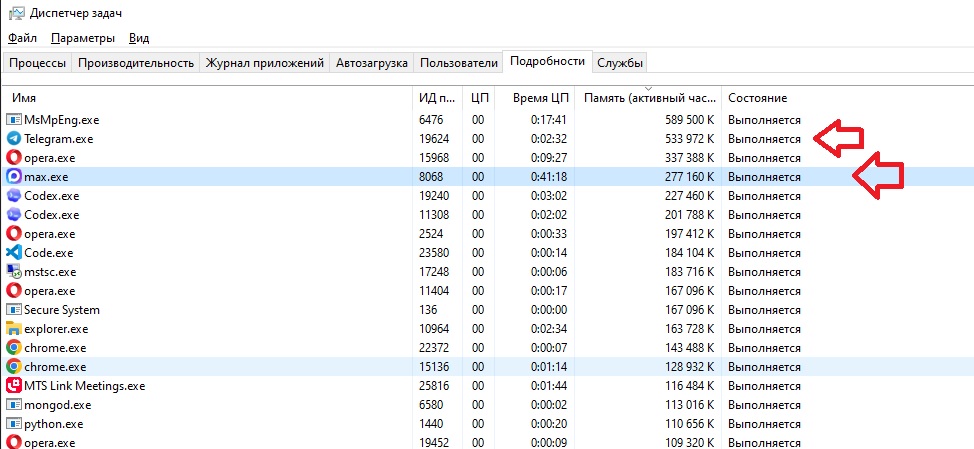974x449 pixels.
Task: Go to the Автозагрузка tab
Action: (x=371, y=63)
